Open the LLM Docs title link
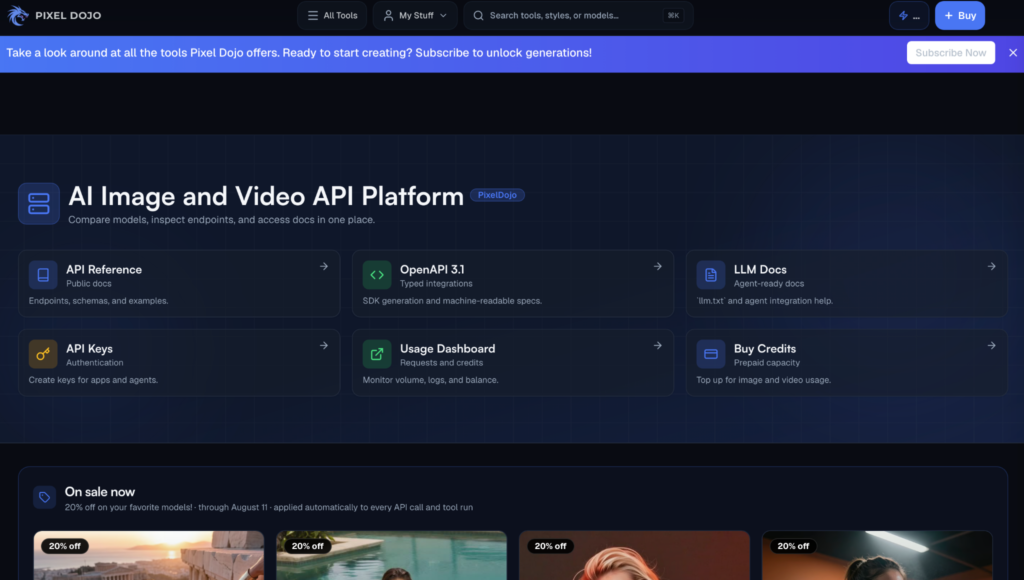 tap(760, 269)
